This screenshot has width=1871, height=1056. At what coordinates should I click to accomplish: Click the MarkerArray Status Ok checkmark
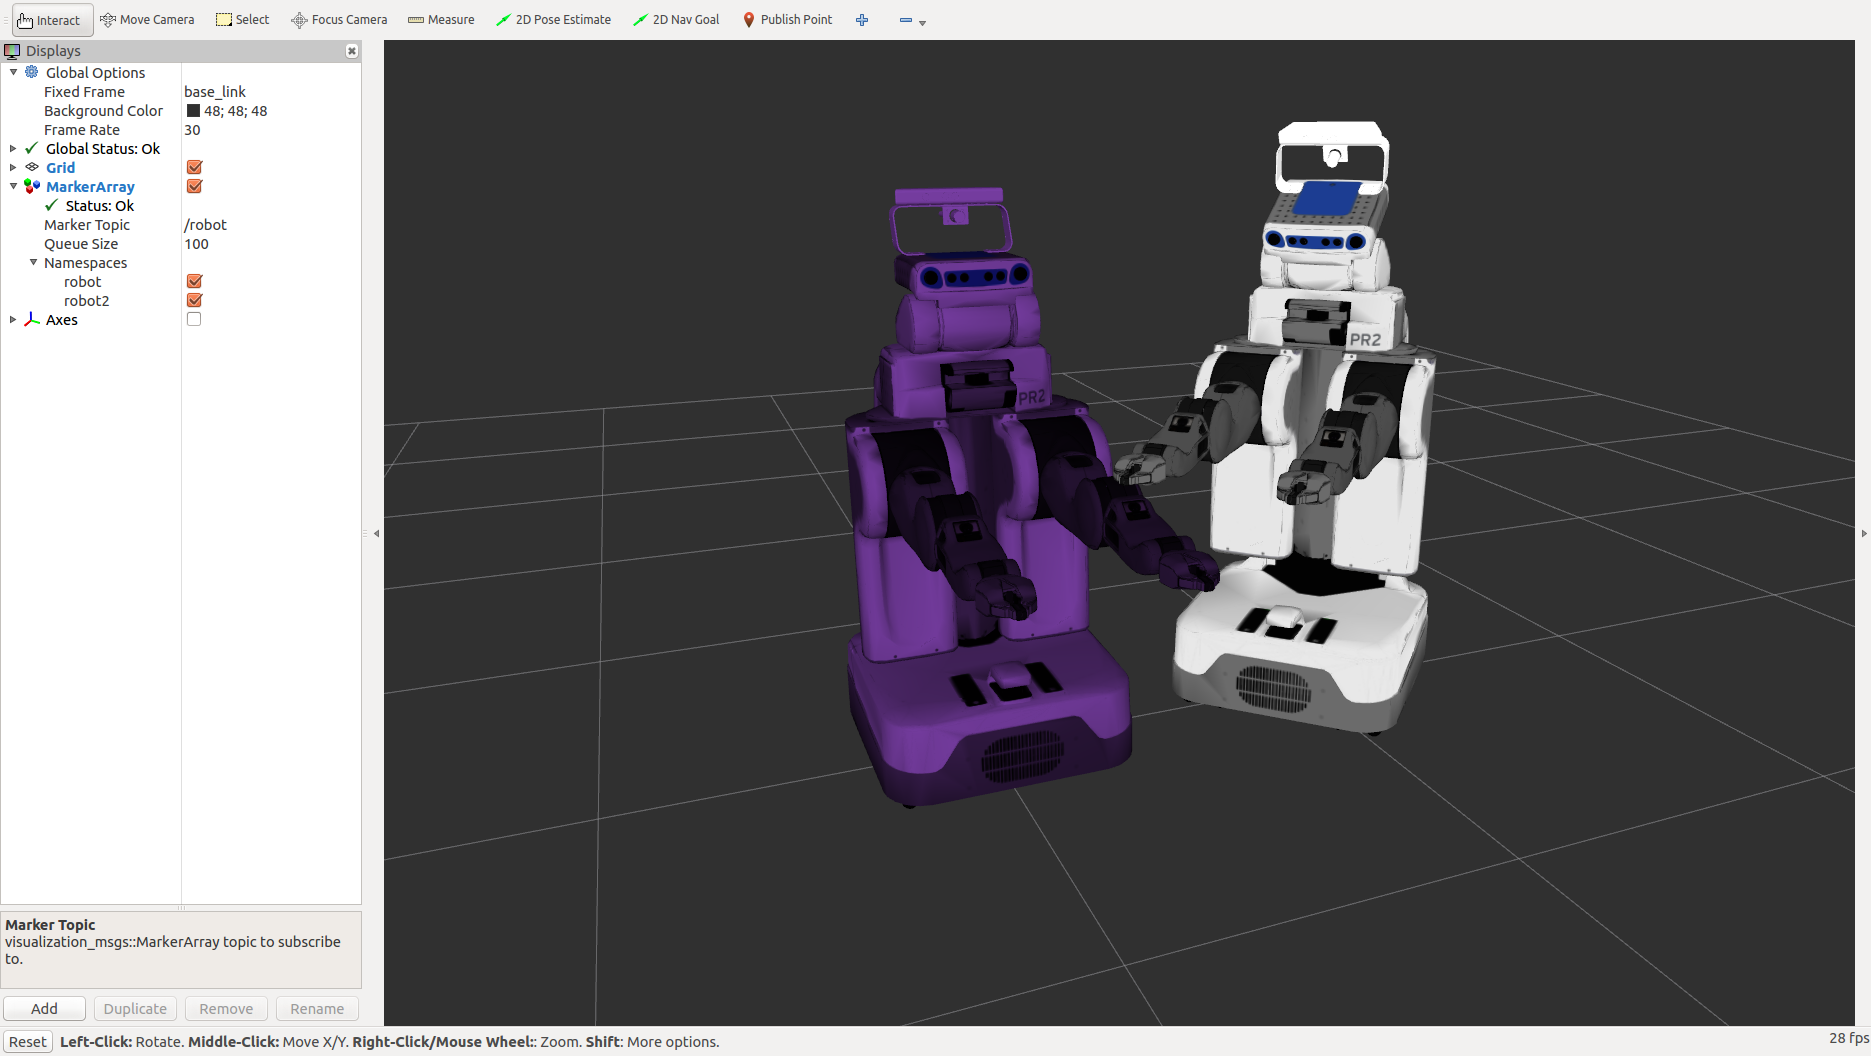pyautogui.click(x=52, y=205)
